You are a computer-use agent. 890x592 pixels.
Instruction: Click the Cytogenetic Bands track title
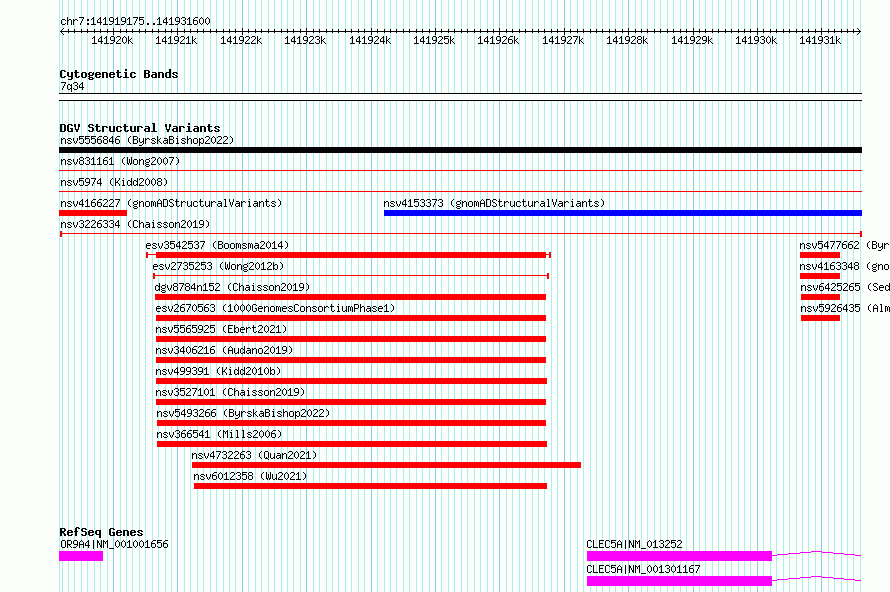pyautogui.click(x=119, y=74)
